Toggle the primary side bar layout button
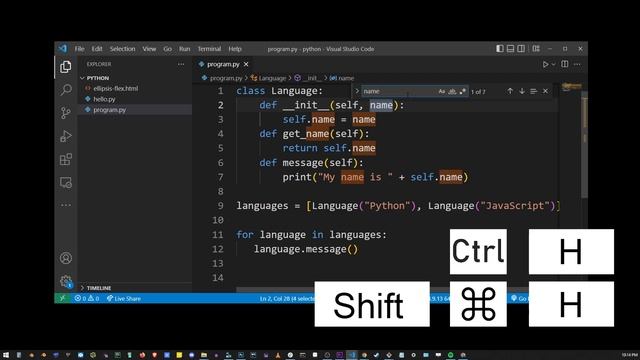This screenshot has height=360, width=640. coord(500,49)
